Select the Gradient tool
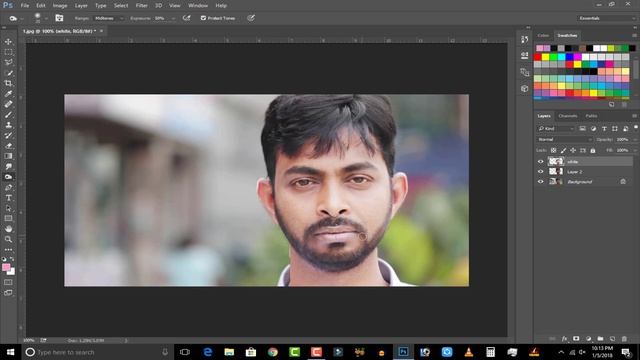The height and width of the screenshot is (360, 640). [8, 156]
